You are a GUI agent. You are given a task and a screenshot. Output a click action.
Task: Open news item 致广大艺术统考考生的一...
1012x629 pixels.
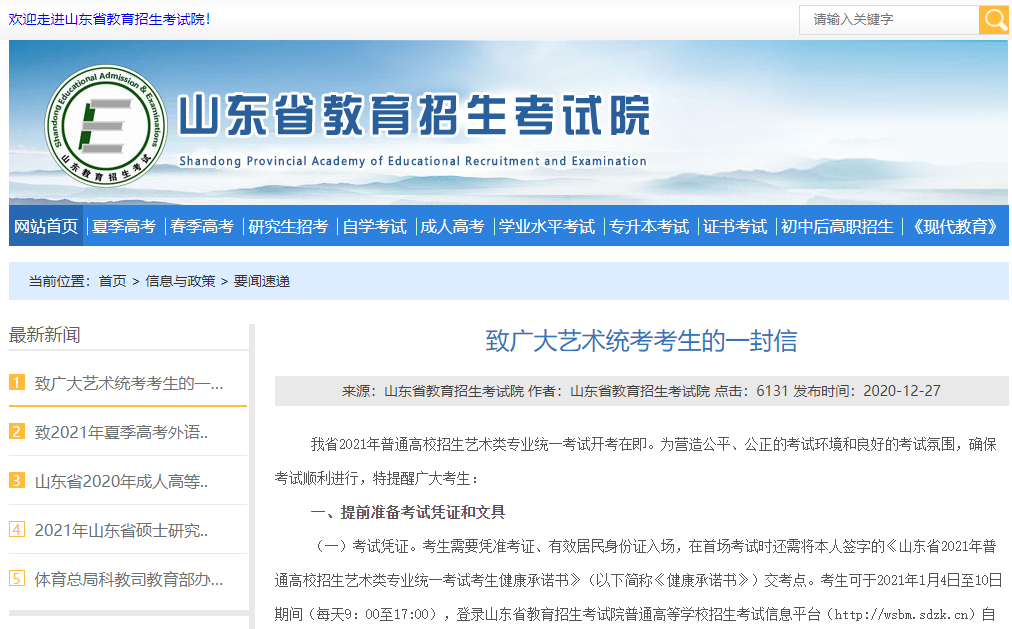click(129, 383)
